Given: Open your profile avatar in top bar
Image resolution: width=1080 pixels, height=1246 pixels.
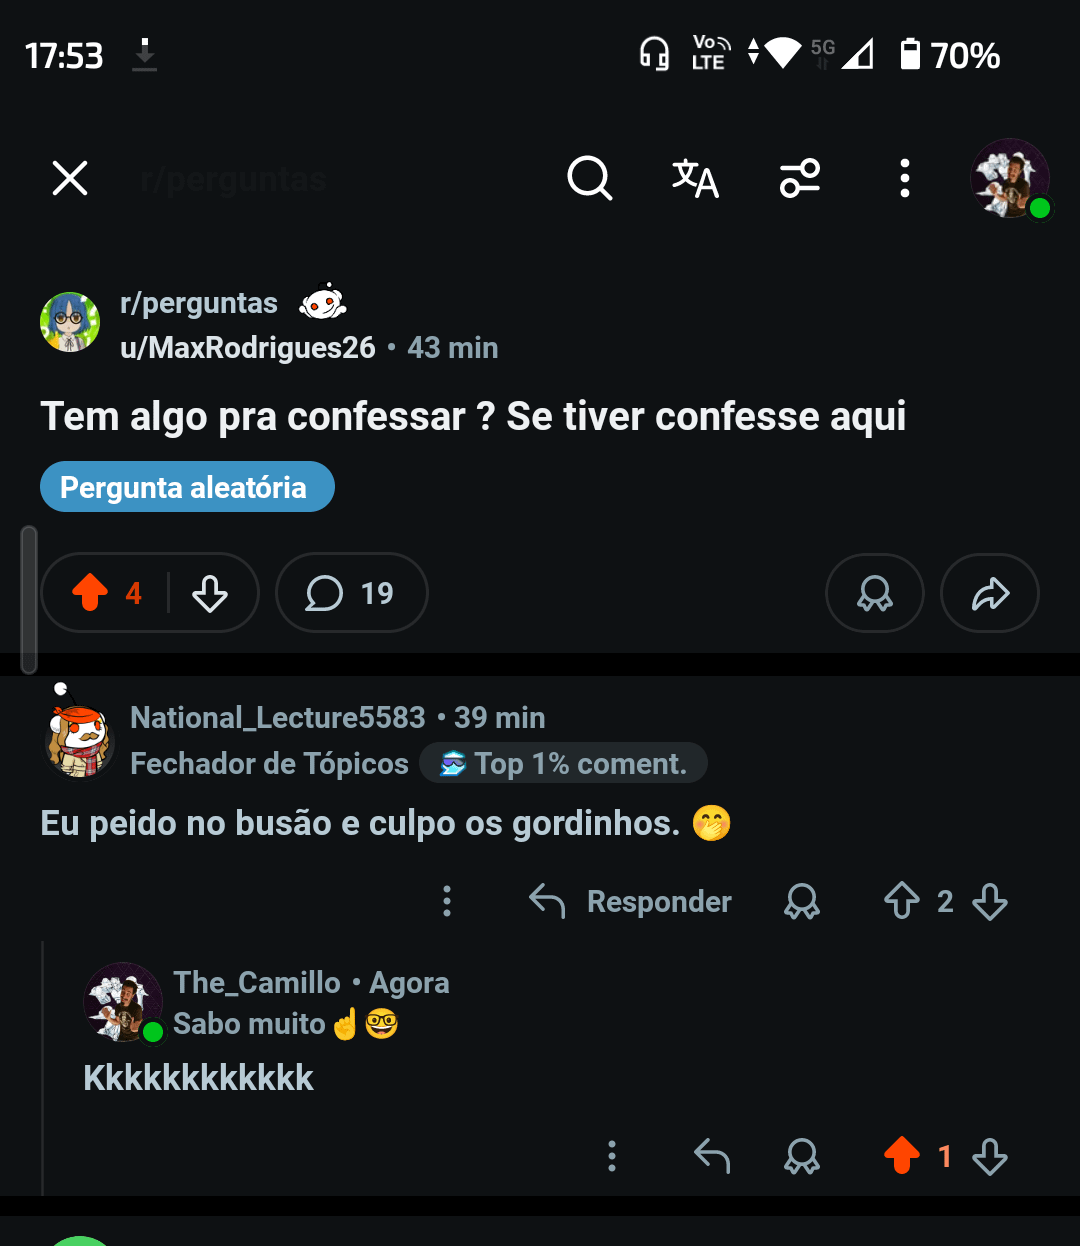Looking at the screenshot, I should [x=1010, y=179].
